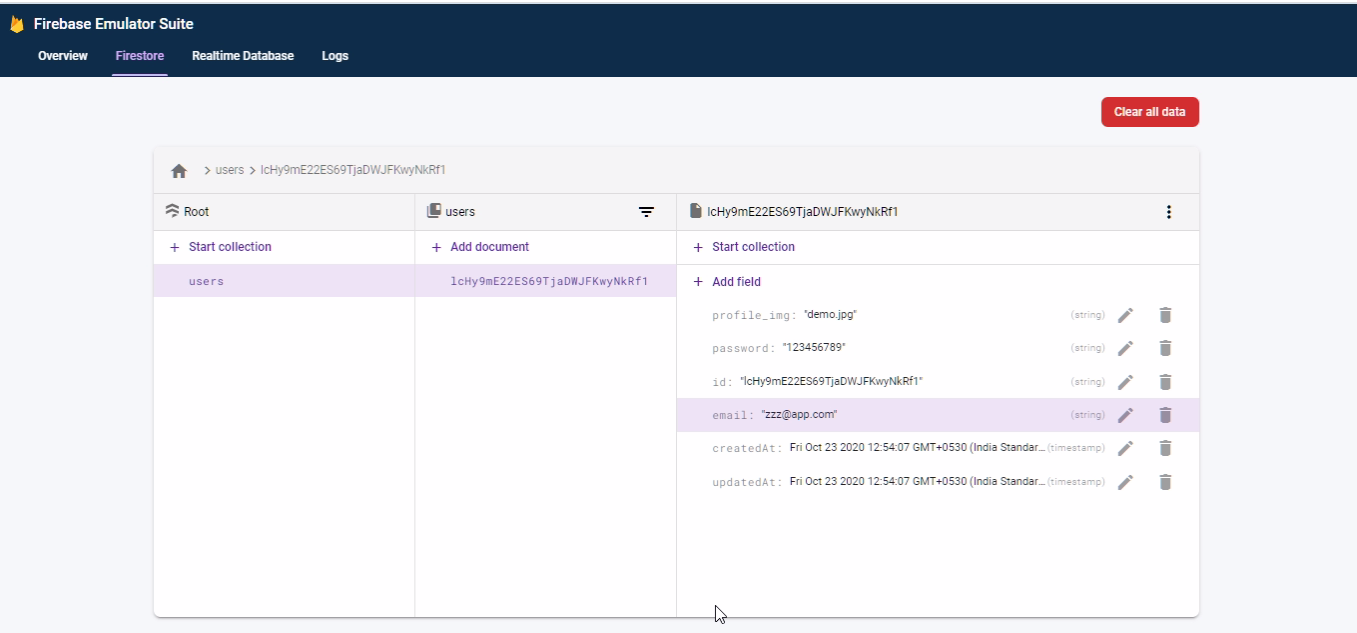This screenshot has height=633, width=1357.
Task: Click the Clear all data button
Action: coord(1150,112)
